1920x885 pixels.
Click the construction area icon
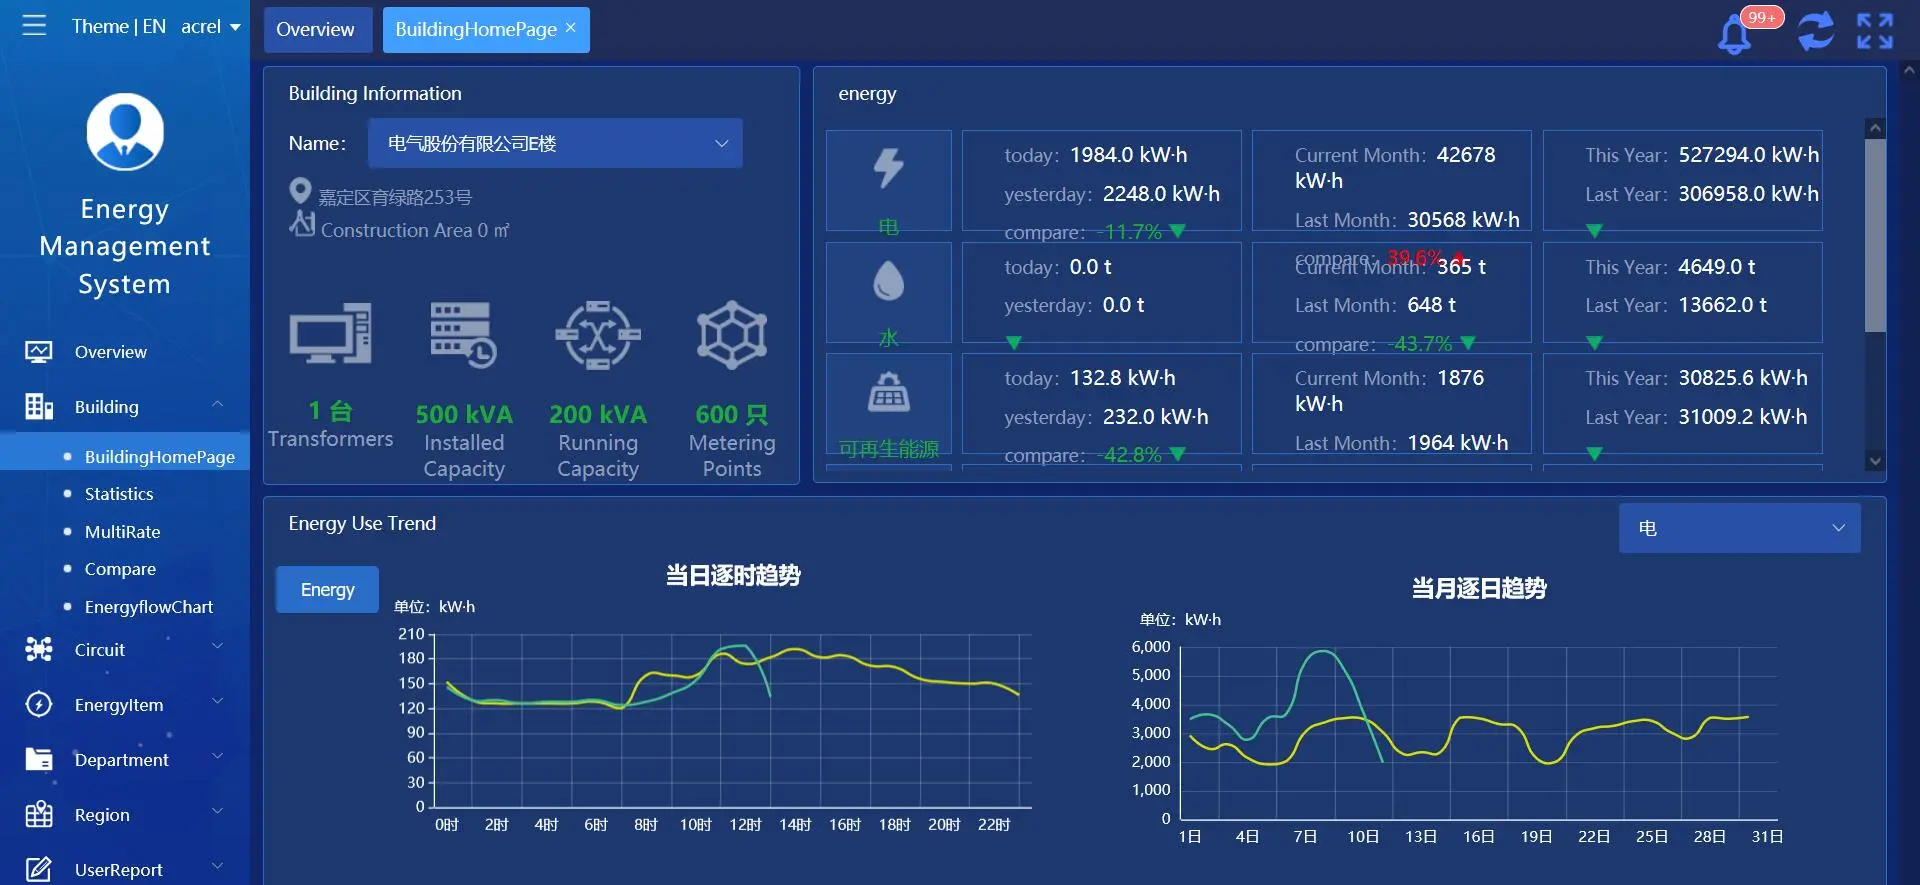(302, 223)
